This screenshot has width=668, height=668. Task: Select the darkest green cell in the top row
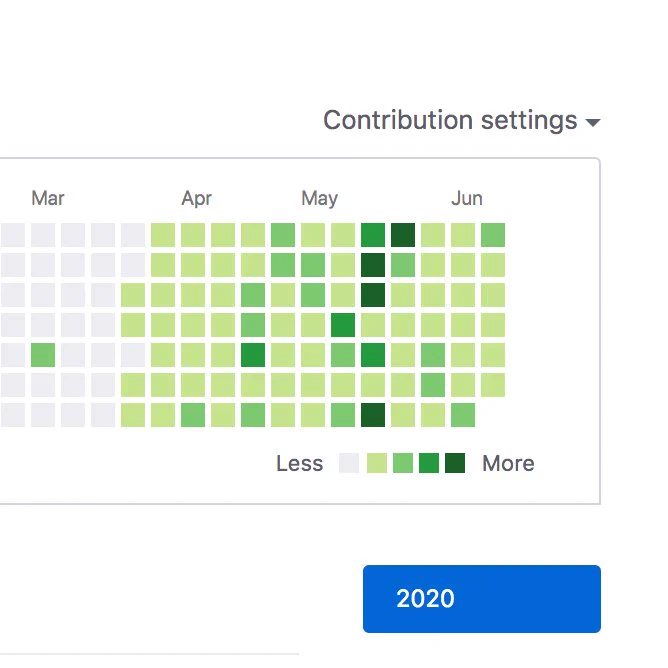click(x=403, y=235)
